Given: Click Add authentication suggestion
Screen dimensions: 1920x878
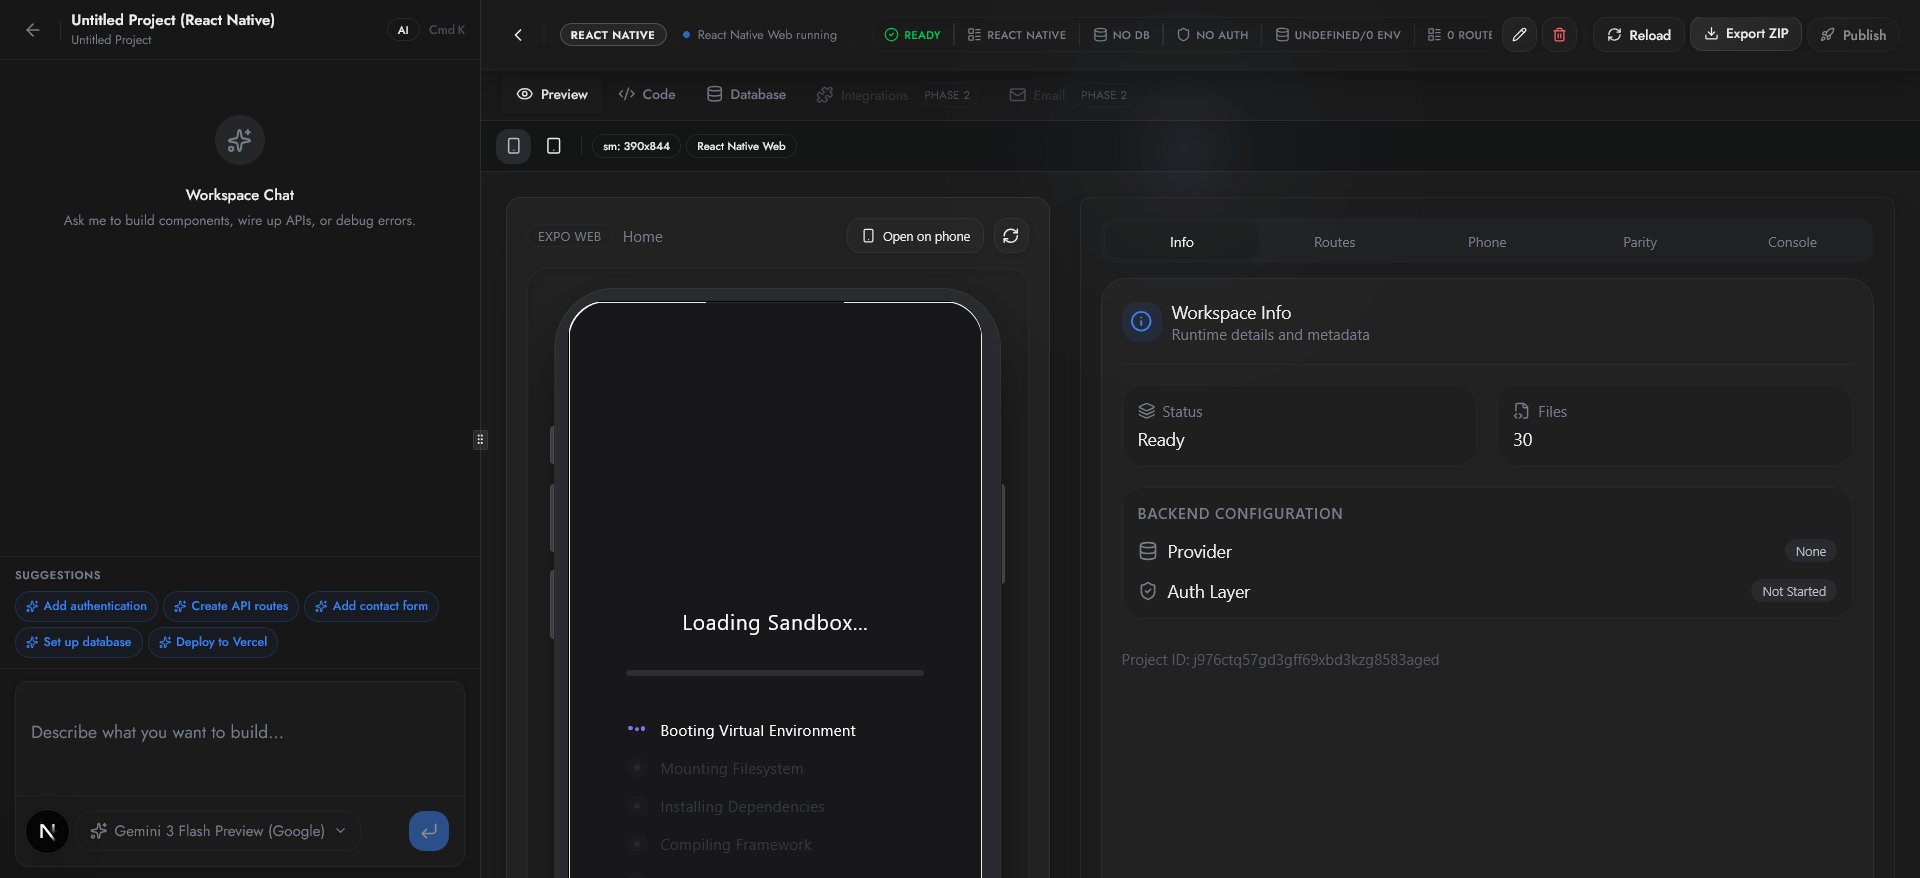Looking at the screenshot, I should [x=86, y=606].
